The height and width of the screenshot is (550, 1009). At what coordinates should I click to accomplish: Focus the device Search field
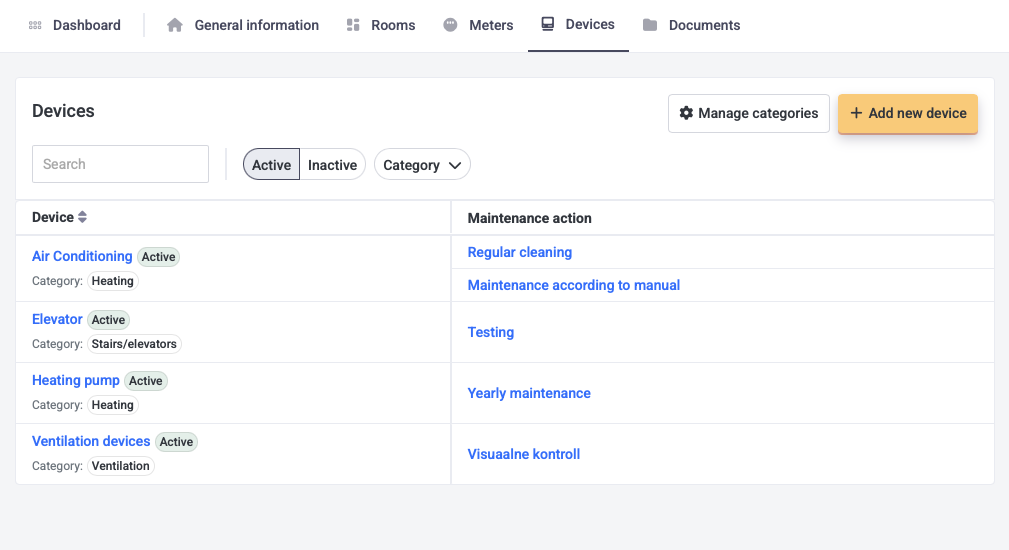pos(120,164)
